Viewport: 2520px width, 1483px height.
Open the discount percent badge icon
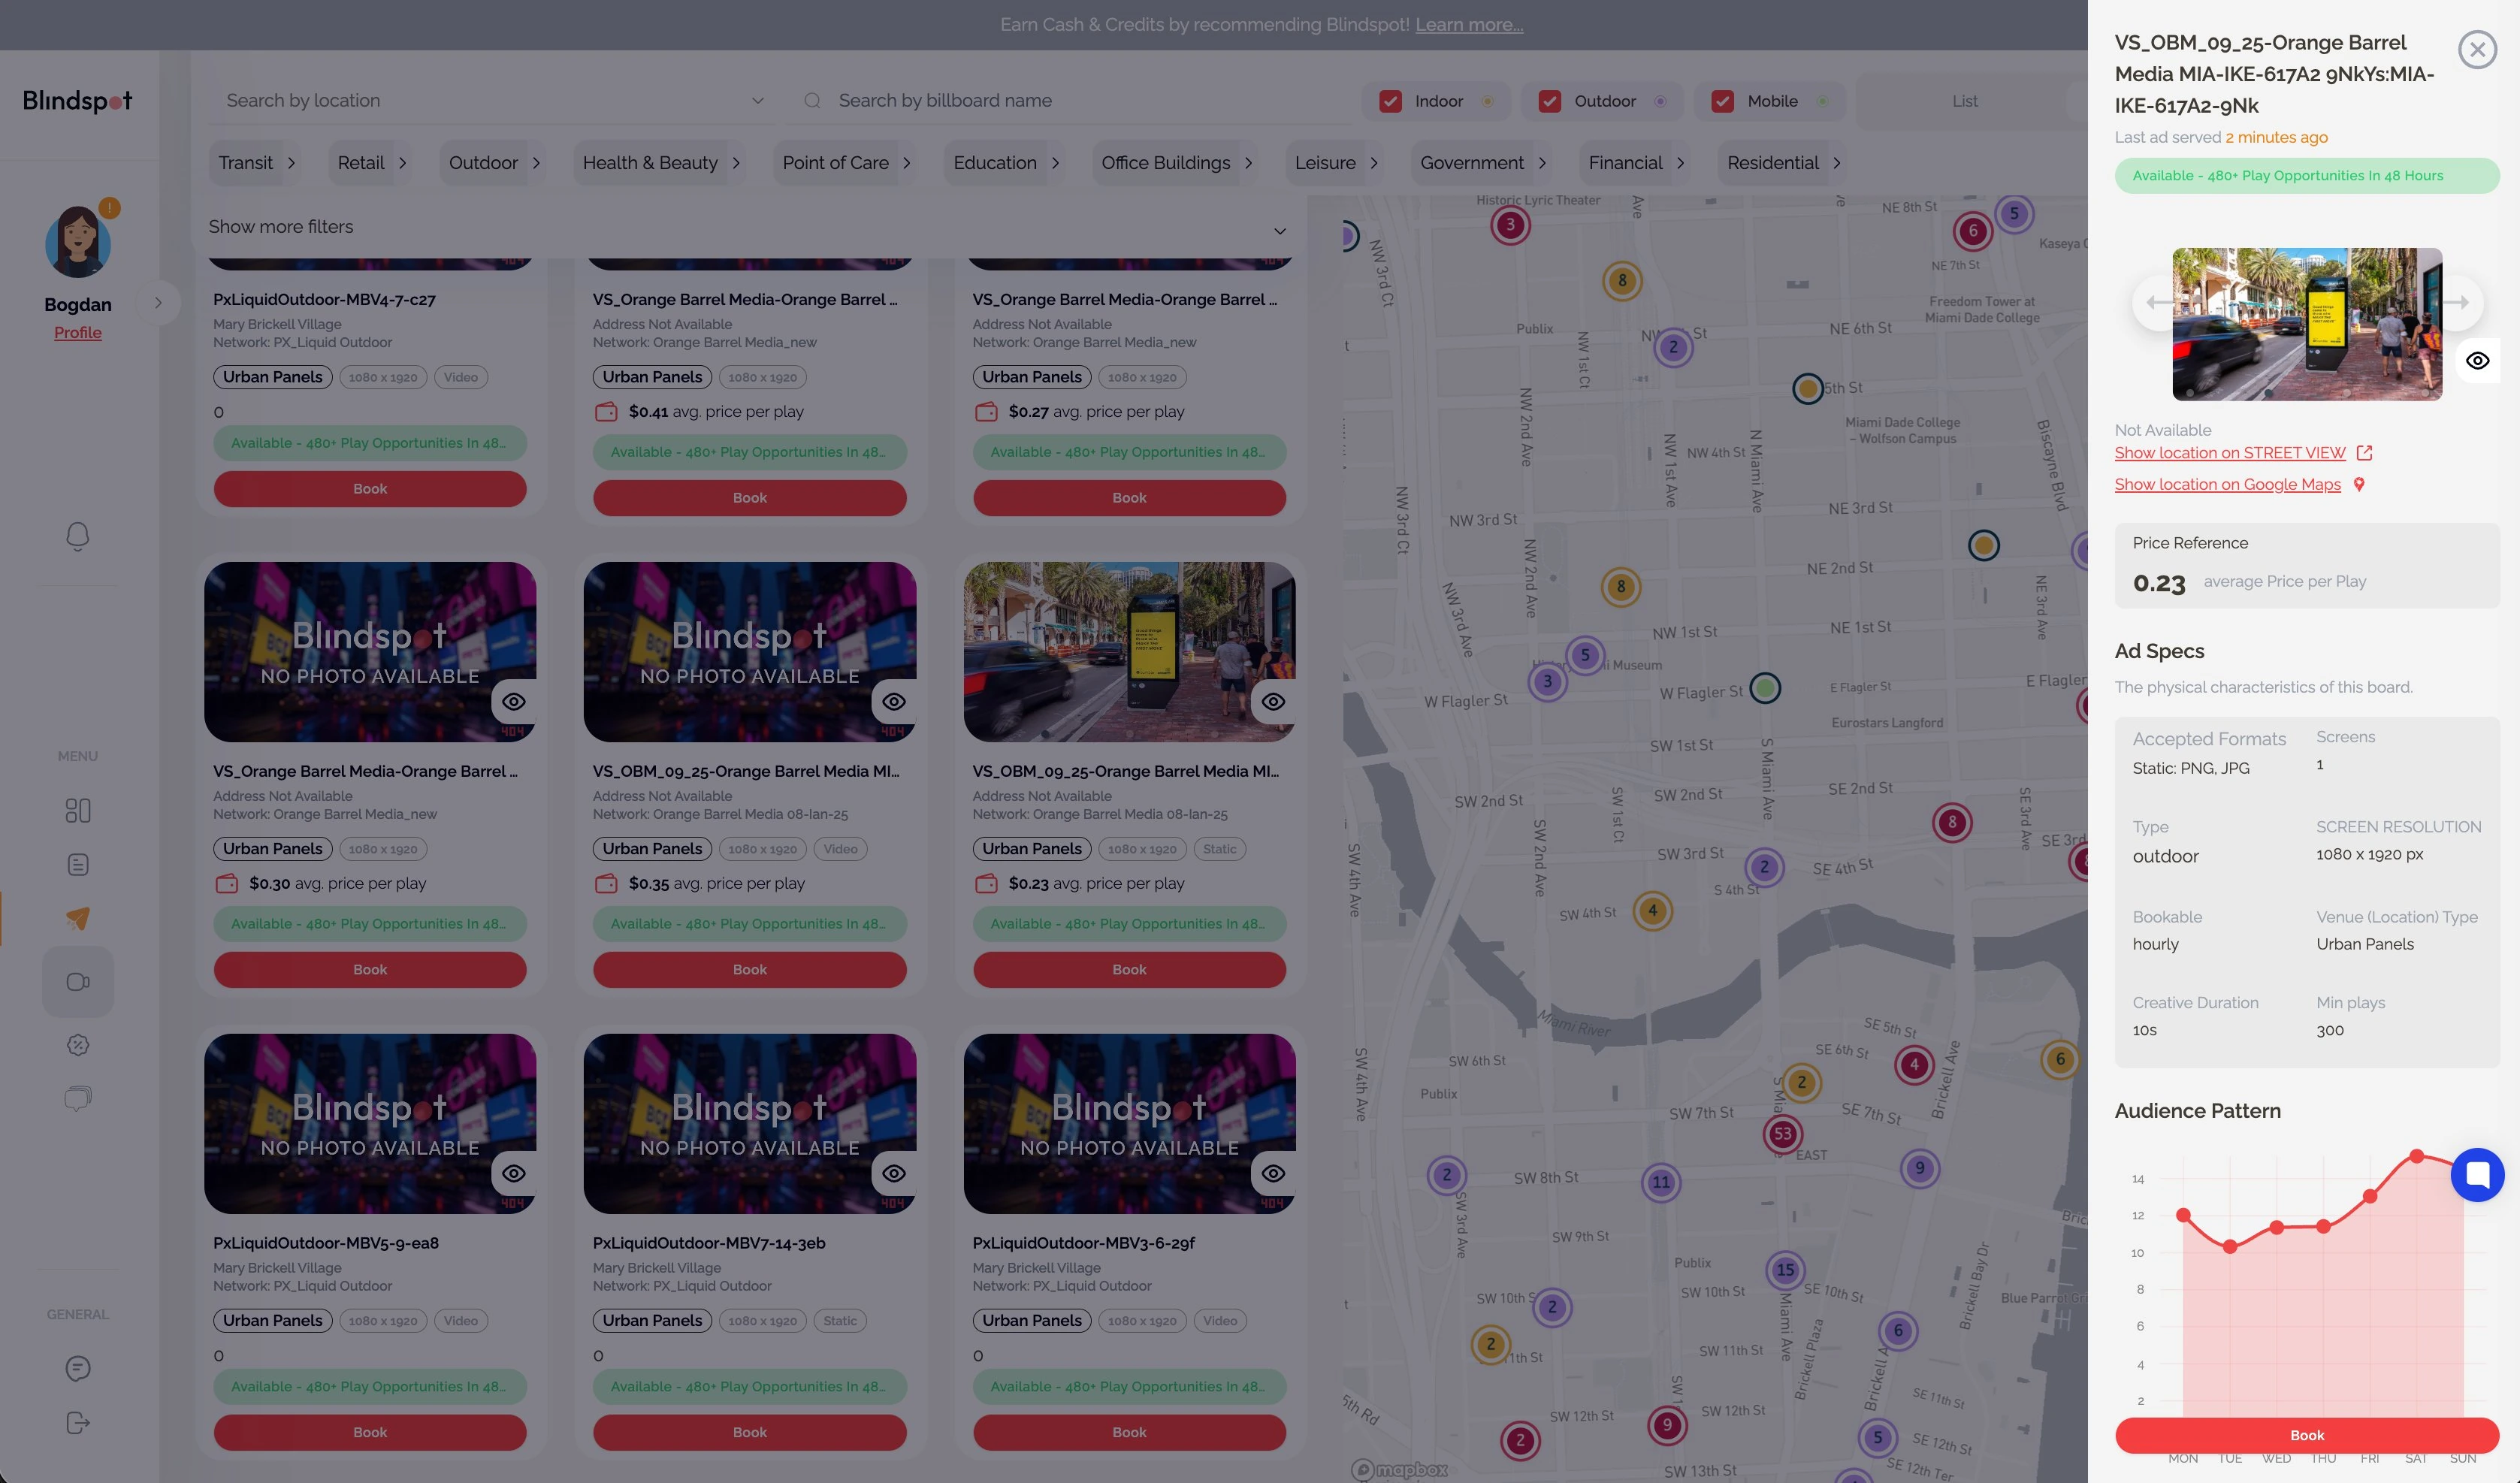77,1045
